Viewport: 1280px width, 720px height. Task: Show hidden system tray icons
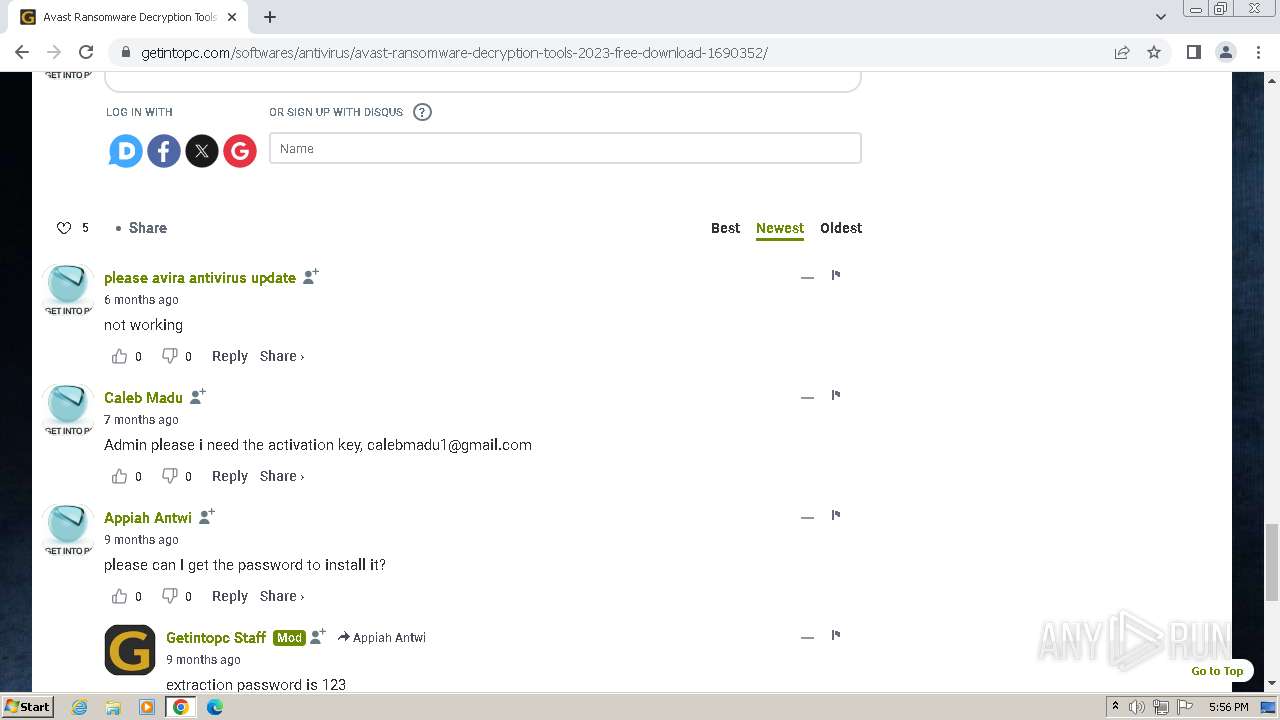tap(1115, 707)
